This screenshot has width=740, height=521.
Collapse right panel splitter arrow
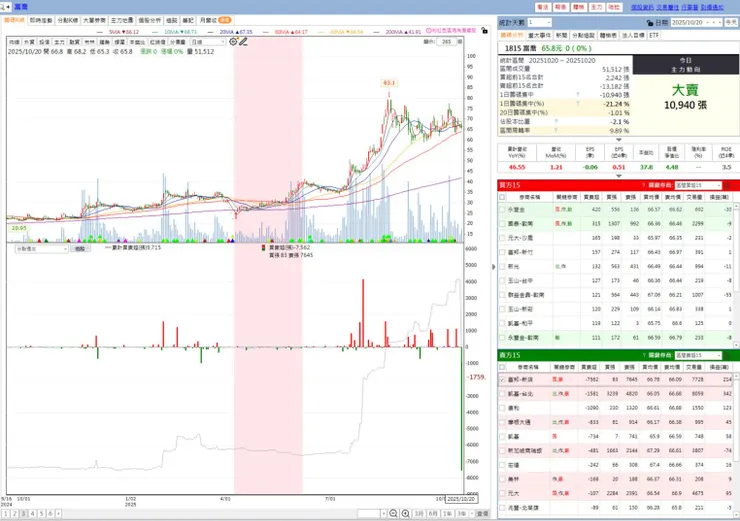[494, 267]
